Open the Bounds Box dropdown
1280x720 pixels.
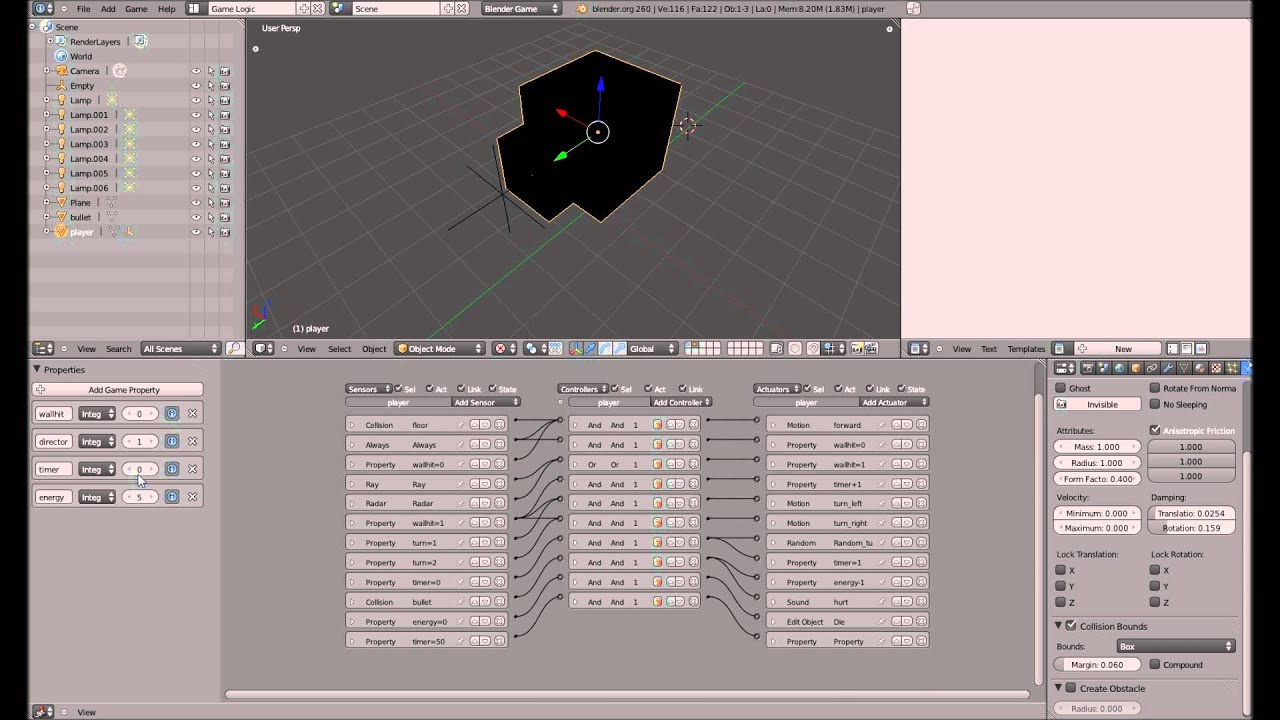[1175, 647]
